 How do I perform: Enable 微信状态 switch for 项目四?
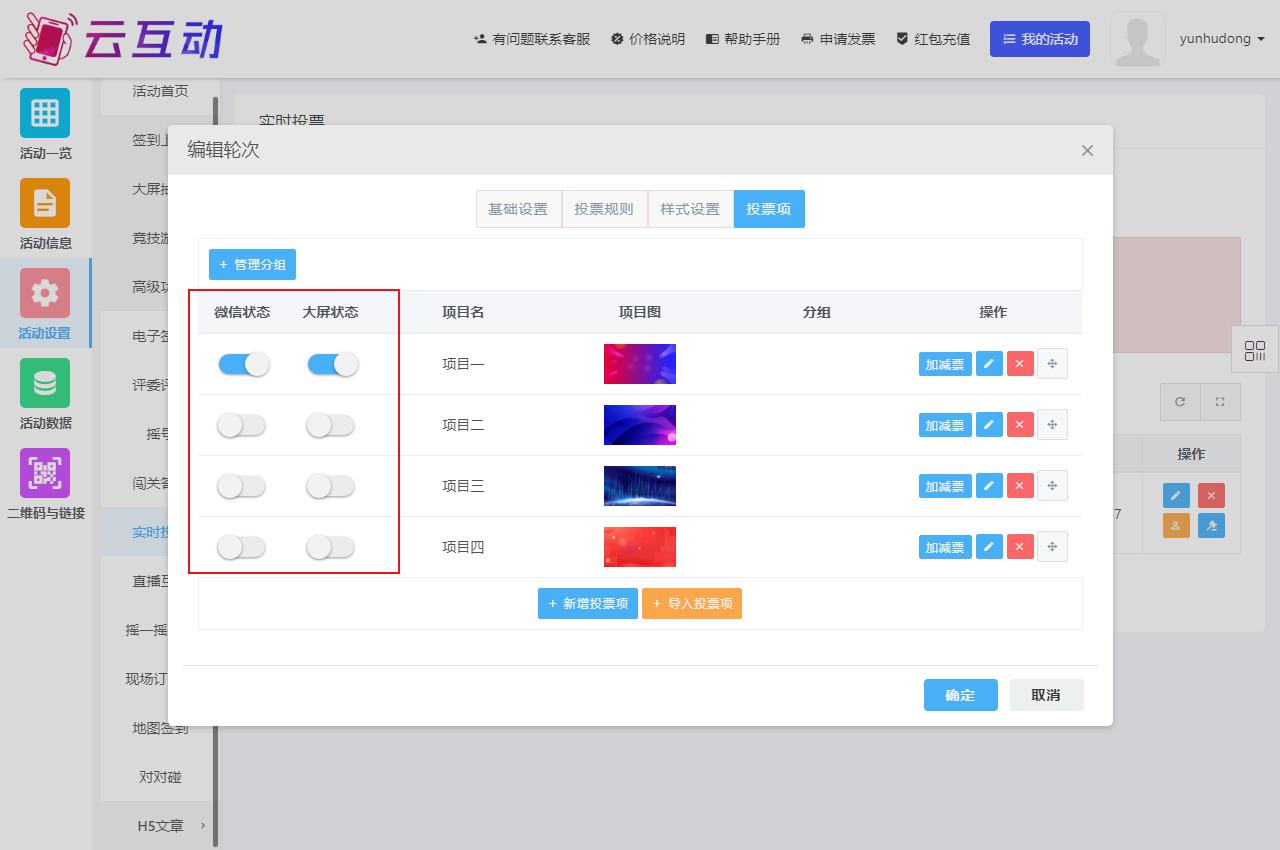(x=242, y=547)
